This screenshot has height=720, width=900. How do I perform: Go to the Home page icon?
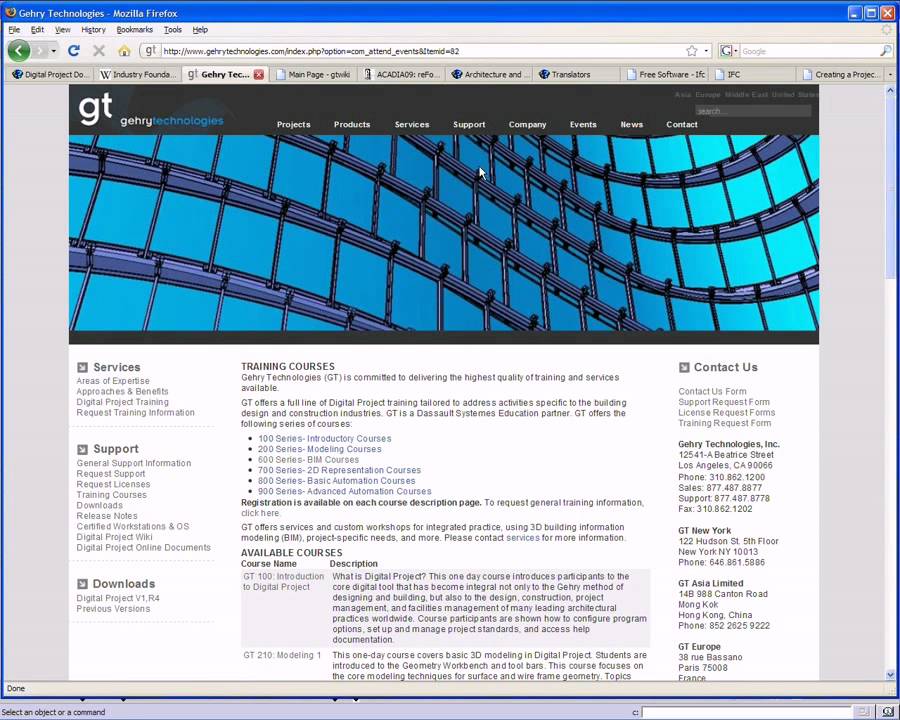click(124, 51)
